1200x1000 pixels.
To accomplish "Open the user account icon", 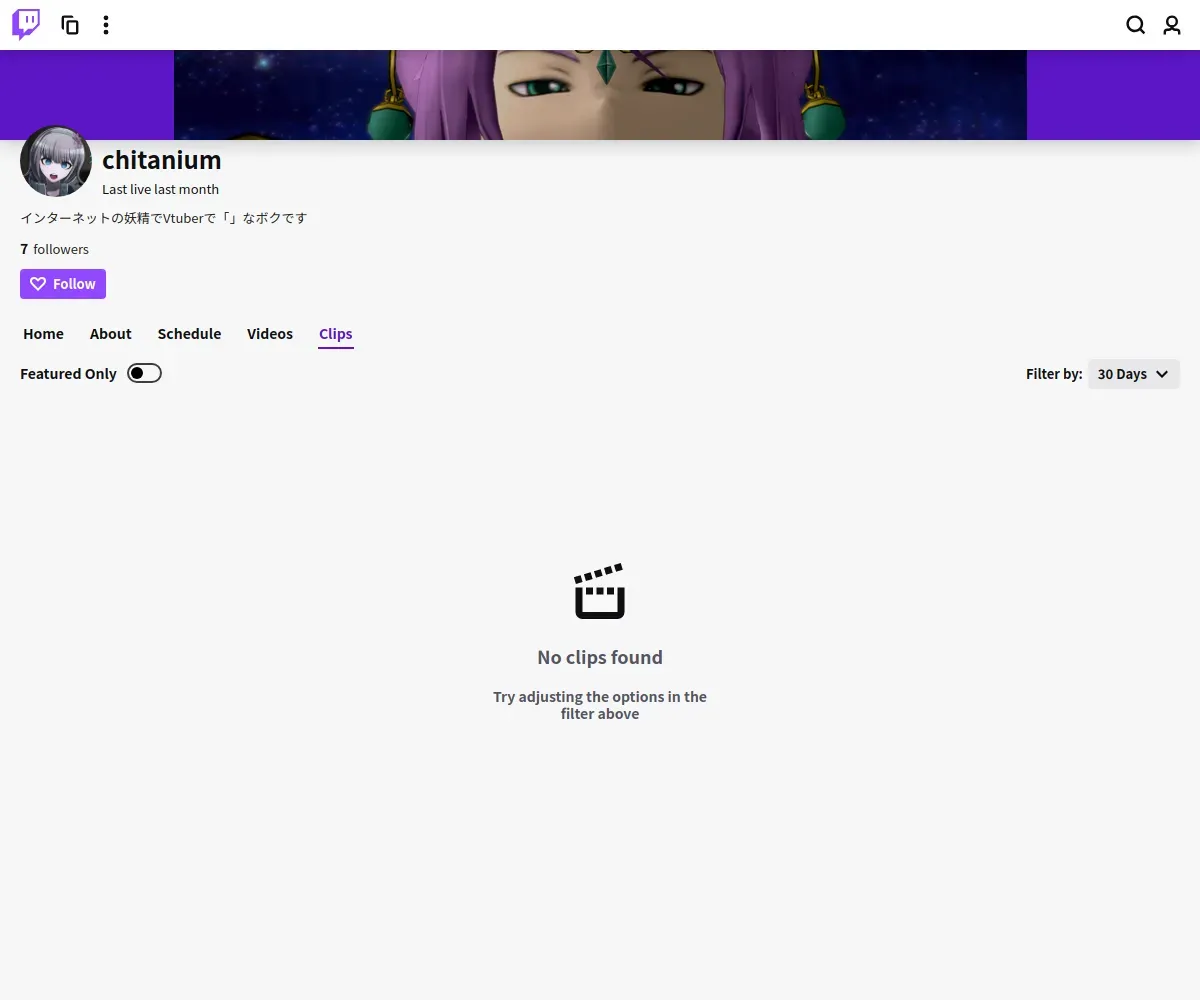I will [1172, 25].
